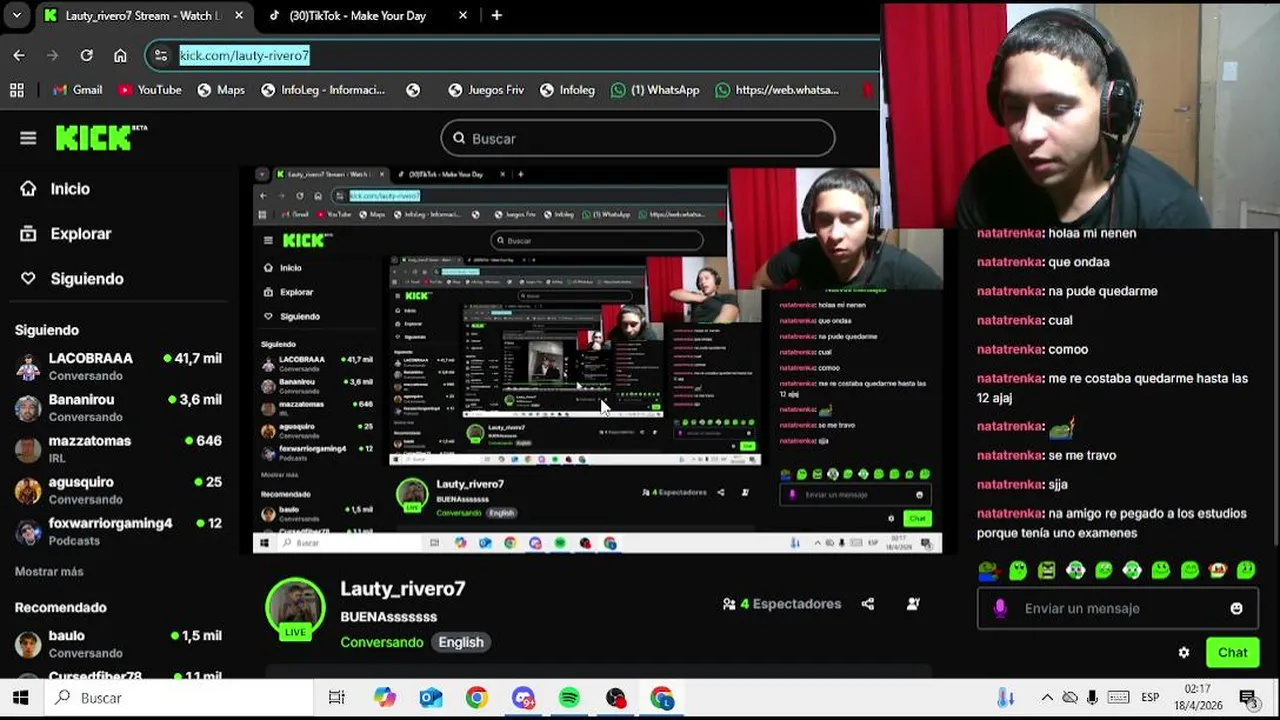Select the red-haired emote in emote row

[x=1218, y=571]
